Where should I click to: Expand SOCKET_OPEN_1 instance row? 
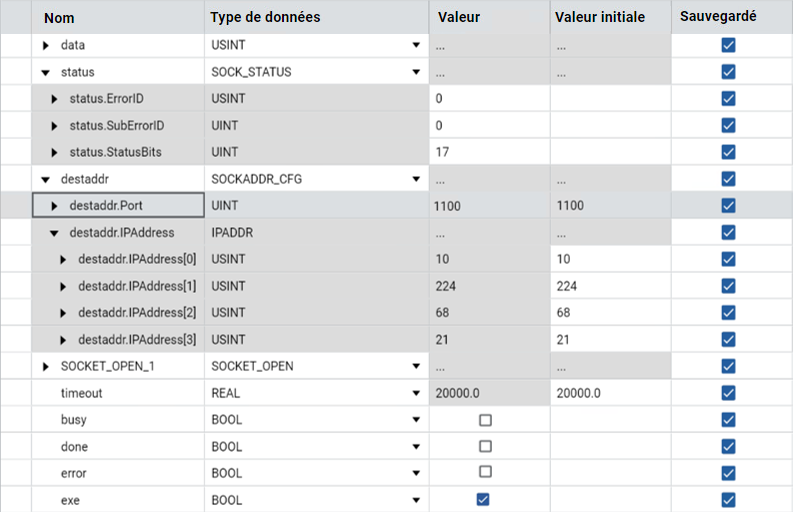point(46,367)
